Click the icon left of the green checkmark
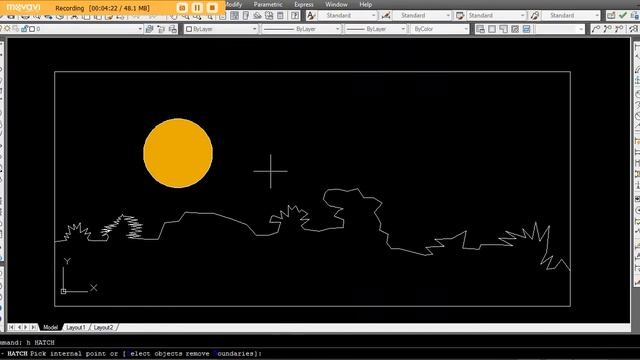Viewport: 640px width, 360px height. pos(611,16)
